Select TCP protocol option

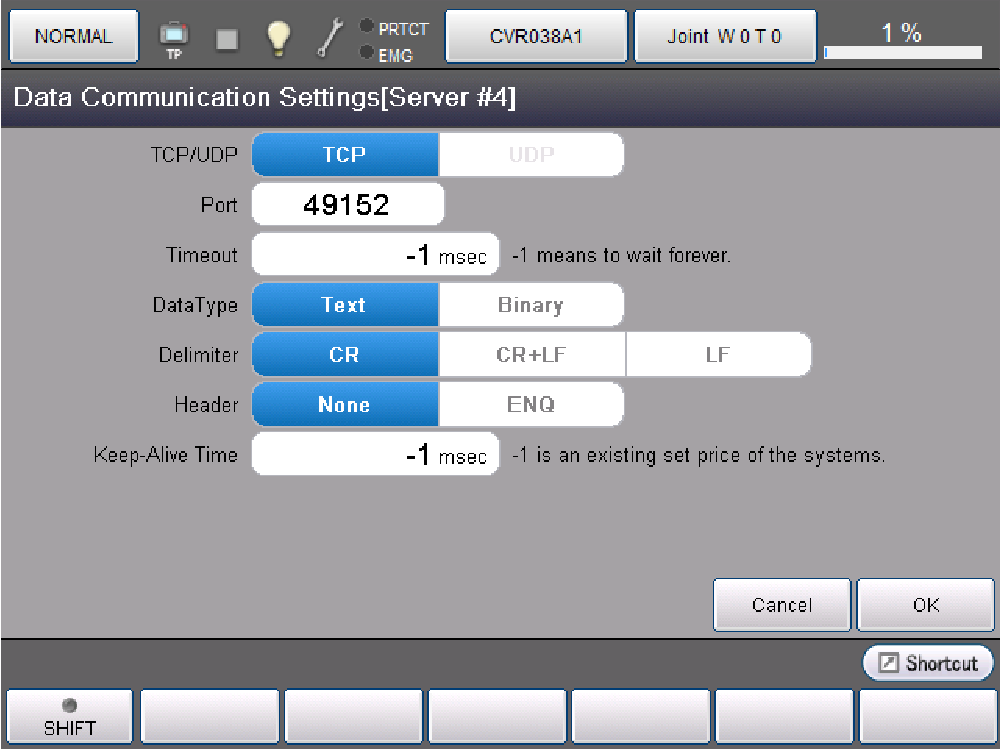[344, 155]
